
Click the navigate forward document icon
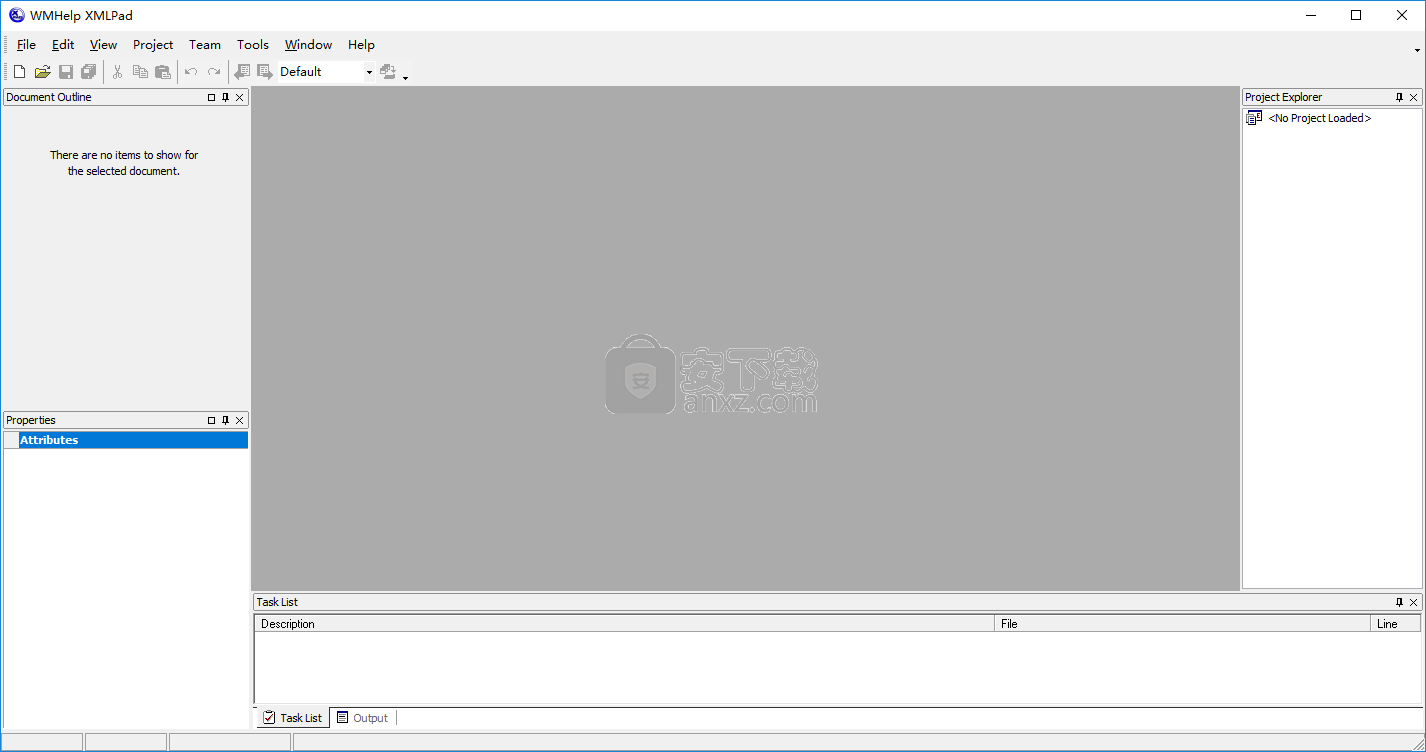265,72
